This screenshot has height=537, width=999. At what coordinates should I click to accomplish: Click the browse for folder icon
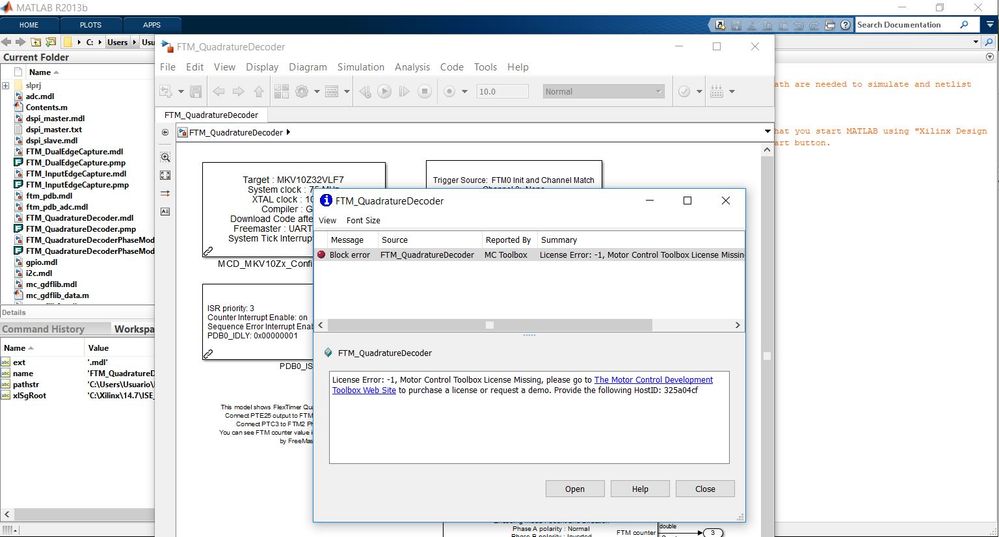point(50,42)
